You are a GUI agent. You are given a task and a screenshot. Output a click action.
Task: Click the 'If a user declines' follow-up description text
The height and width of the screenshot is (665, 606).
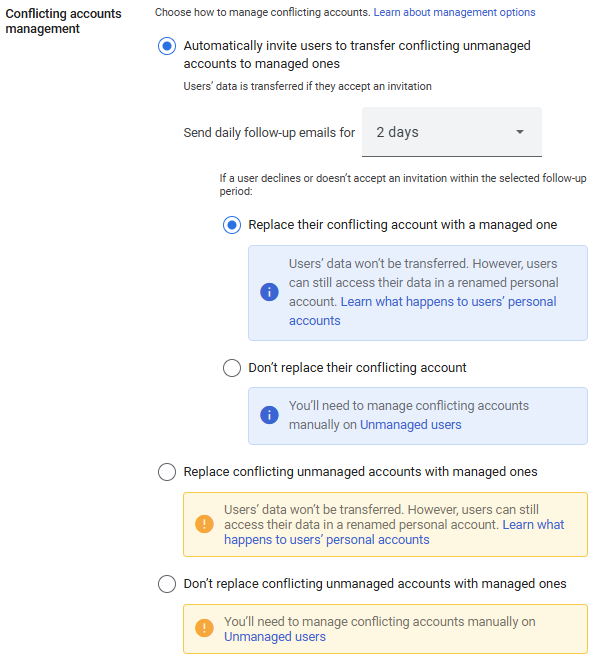[402, 184]
